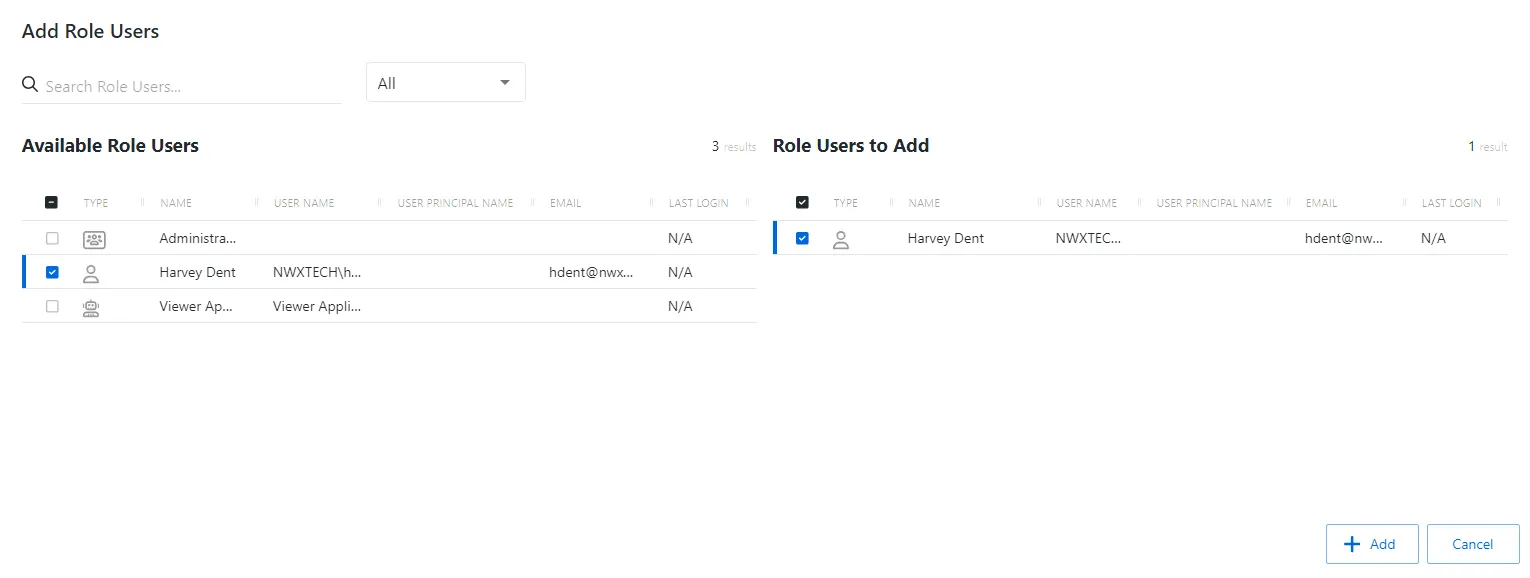Sort Role Users to Add by the Email column
The image size is (1530, 578).
coord(1321,203)
